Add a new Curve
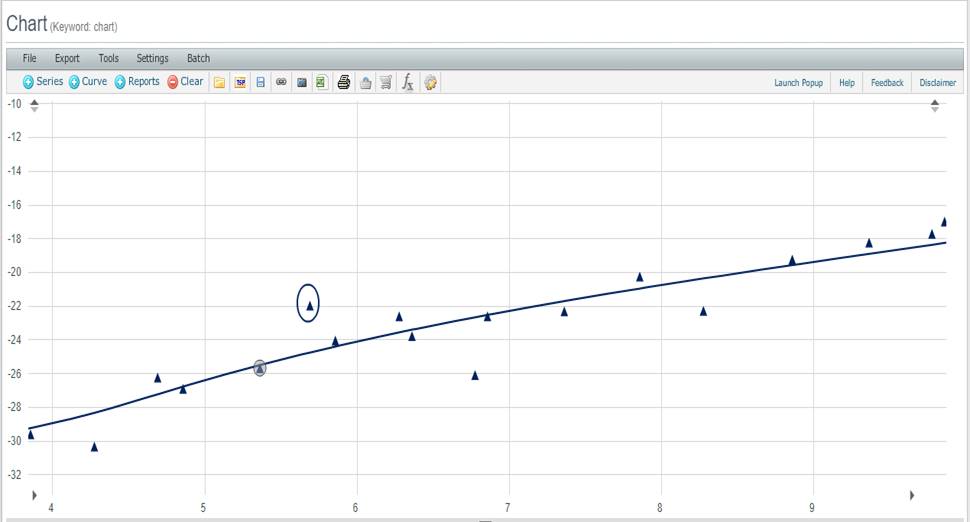 (88, 82)
